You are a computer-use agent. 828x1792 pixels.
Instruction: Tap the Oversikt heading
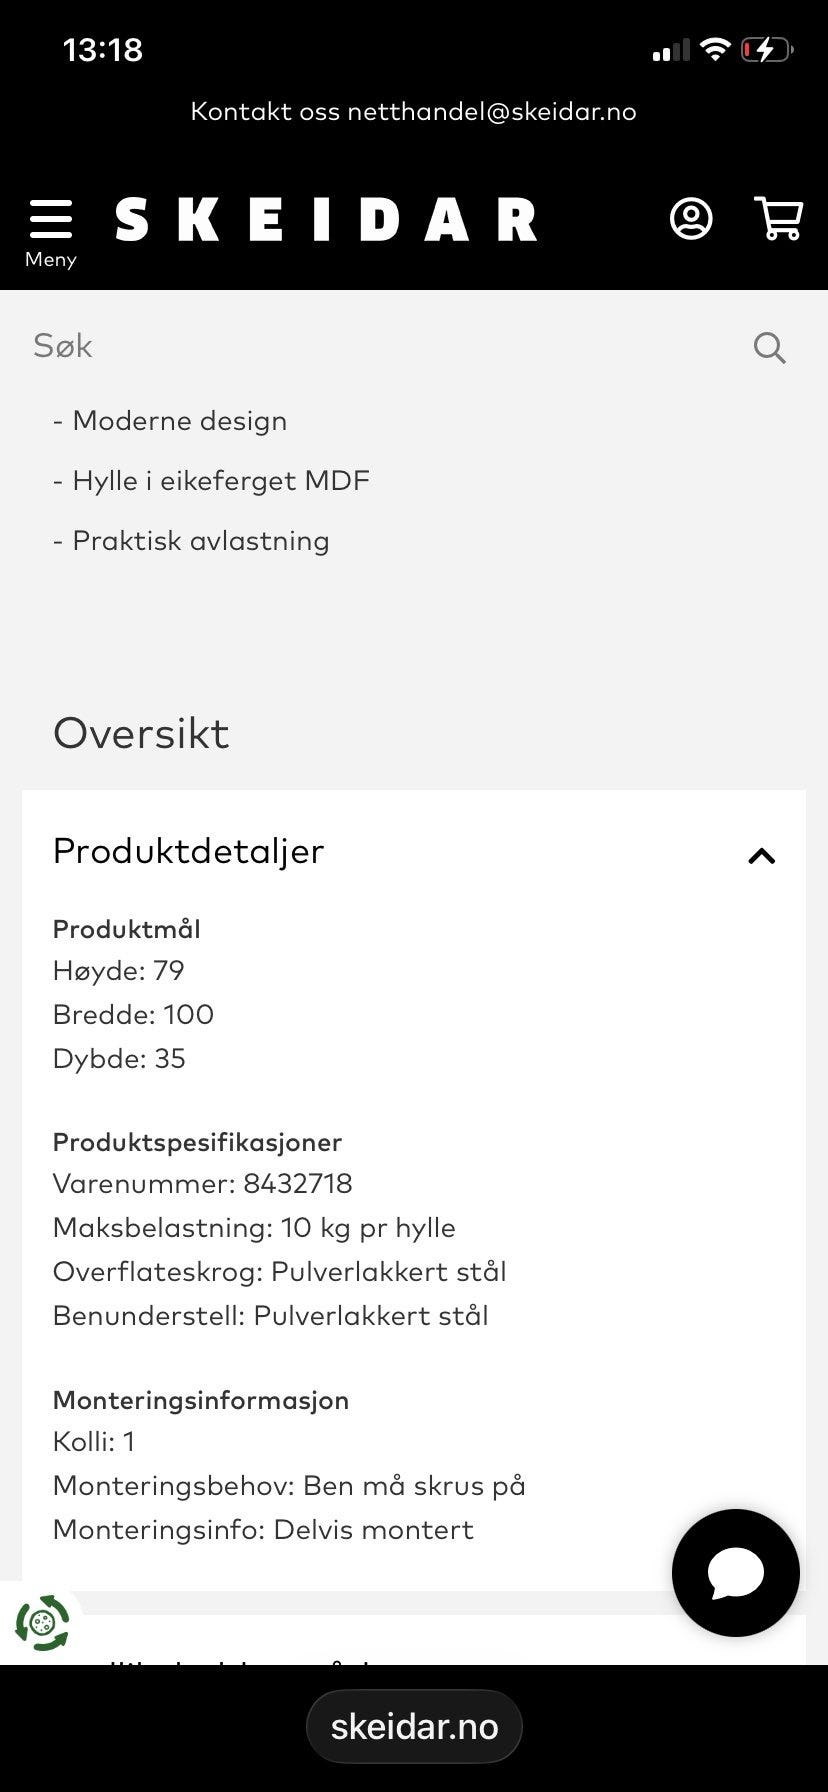coord(141,733)
